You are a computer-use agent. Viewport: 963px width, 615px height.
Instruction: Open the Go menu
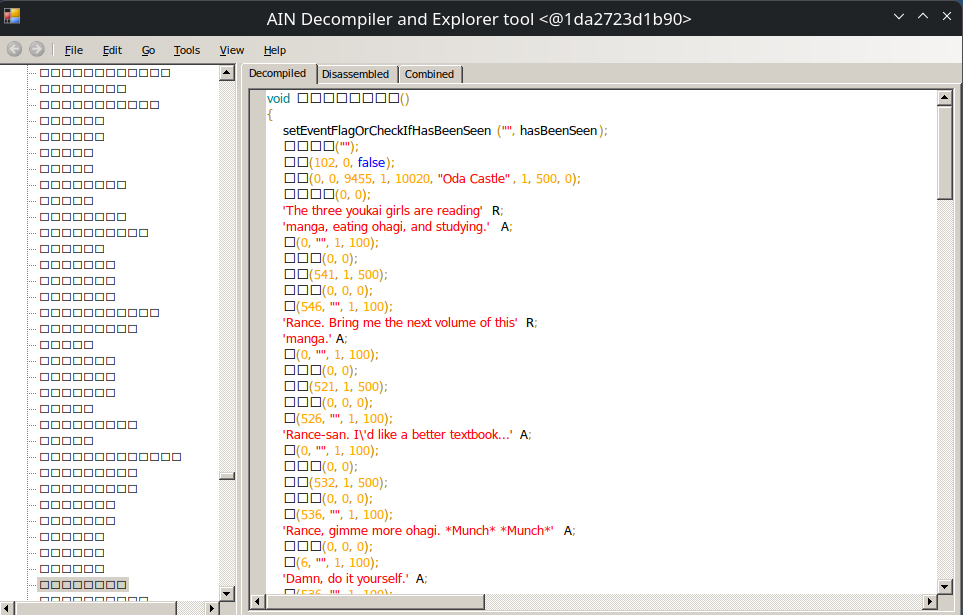pyautogui.click(x=148, y=50)
